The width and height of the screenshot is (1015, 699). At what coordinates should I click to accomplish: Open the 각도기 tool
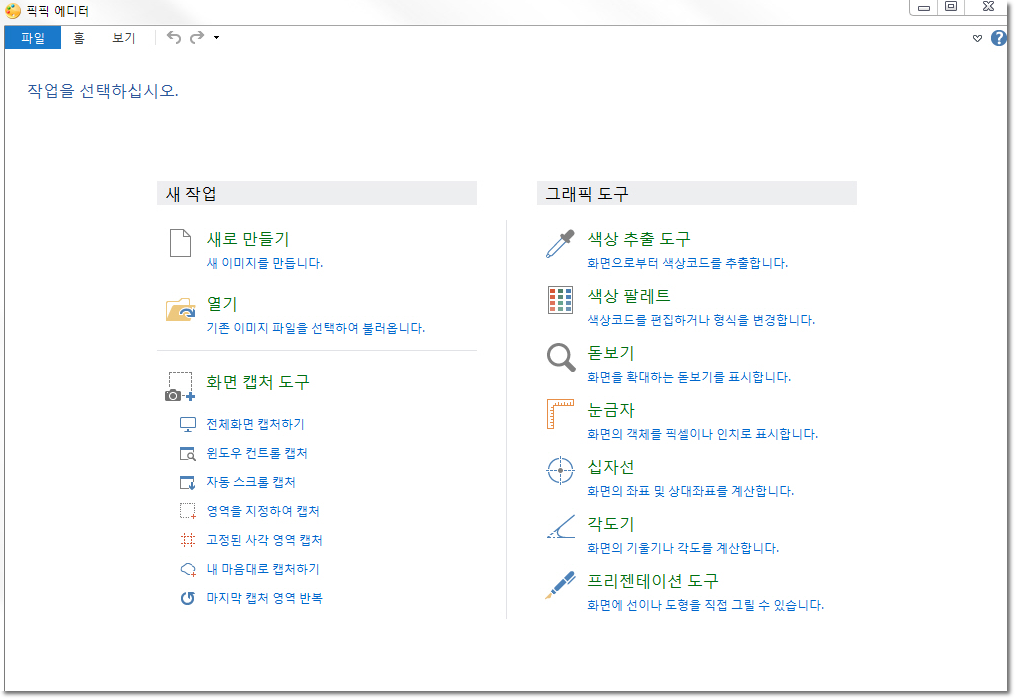[610, 524]
